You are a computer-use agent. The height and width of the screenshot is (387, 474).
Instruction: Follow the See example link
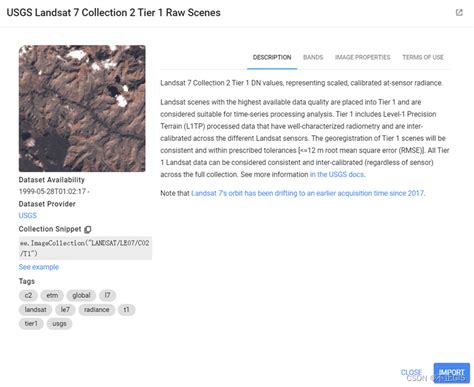(x=39, y=267)
